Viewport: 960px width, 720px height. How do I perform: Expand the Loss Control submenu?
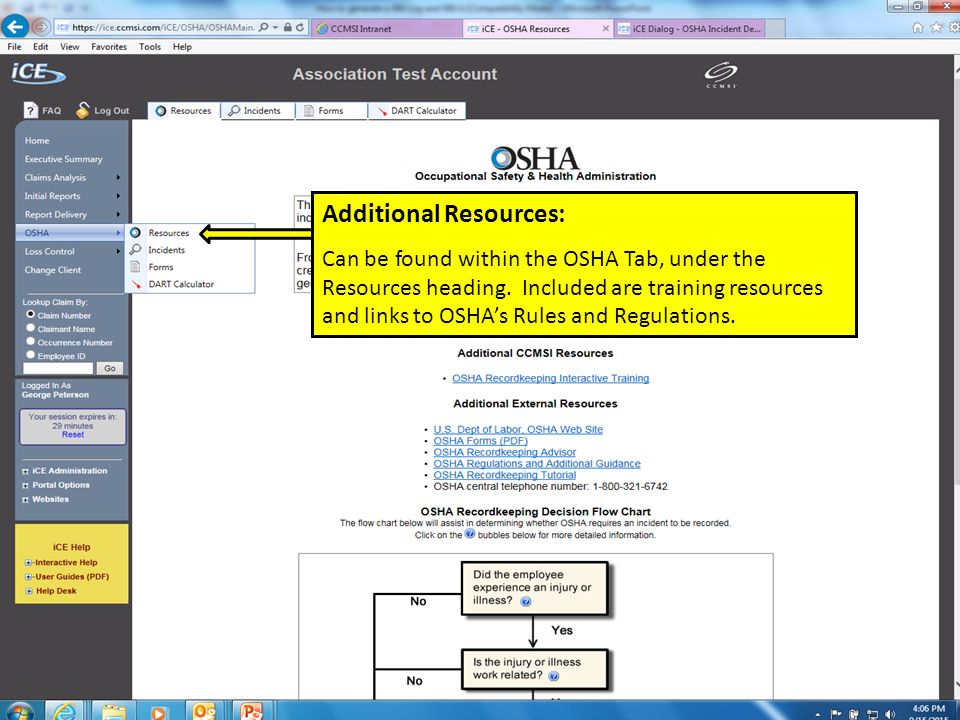[x=118, y=251]
